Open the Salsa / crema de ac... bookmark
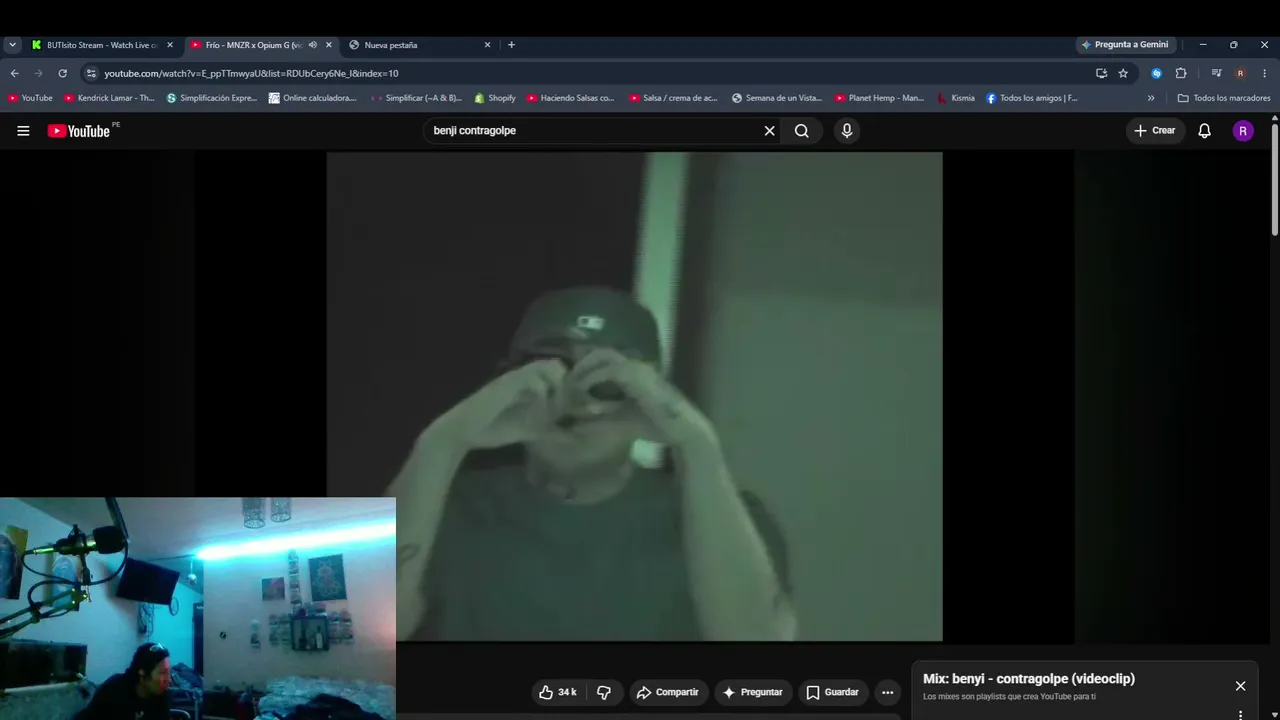Image resolution: width=1280 pixels, height=720 pixels. coord(674,98)
